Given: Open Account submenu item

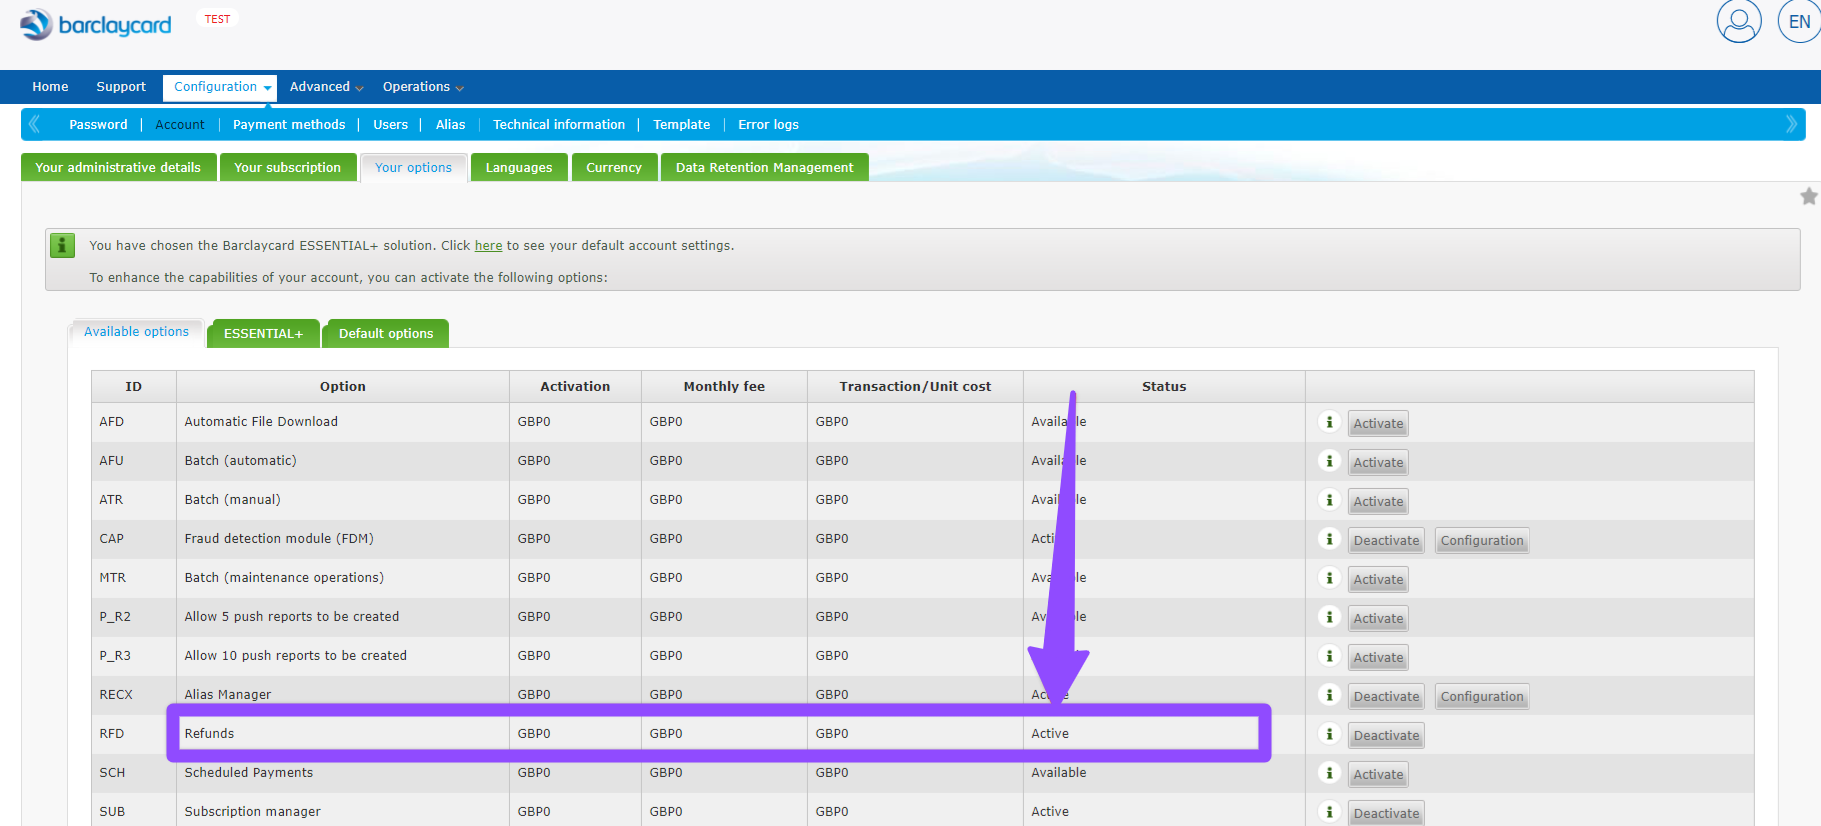Looking at the screenshot, I should point(180,125).
